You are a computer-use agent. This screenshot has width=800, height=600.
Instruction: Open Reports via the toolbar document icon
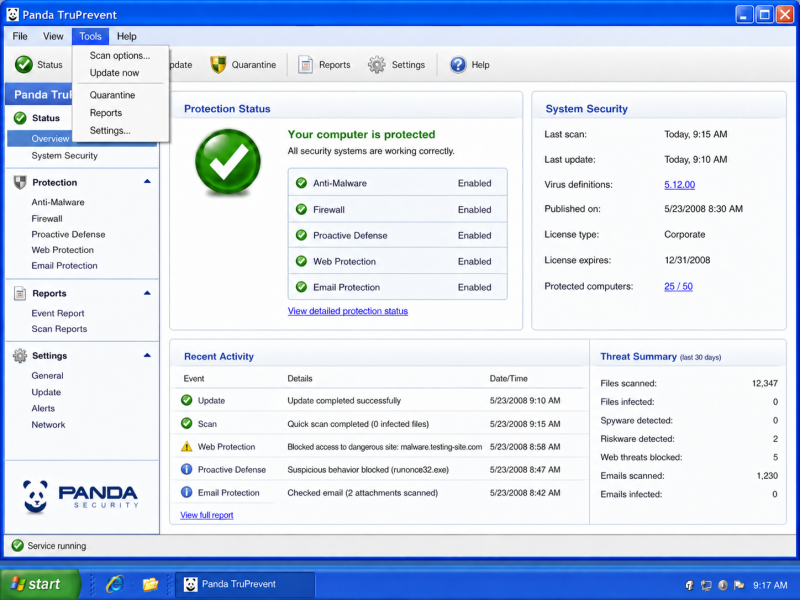(305, 65)
